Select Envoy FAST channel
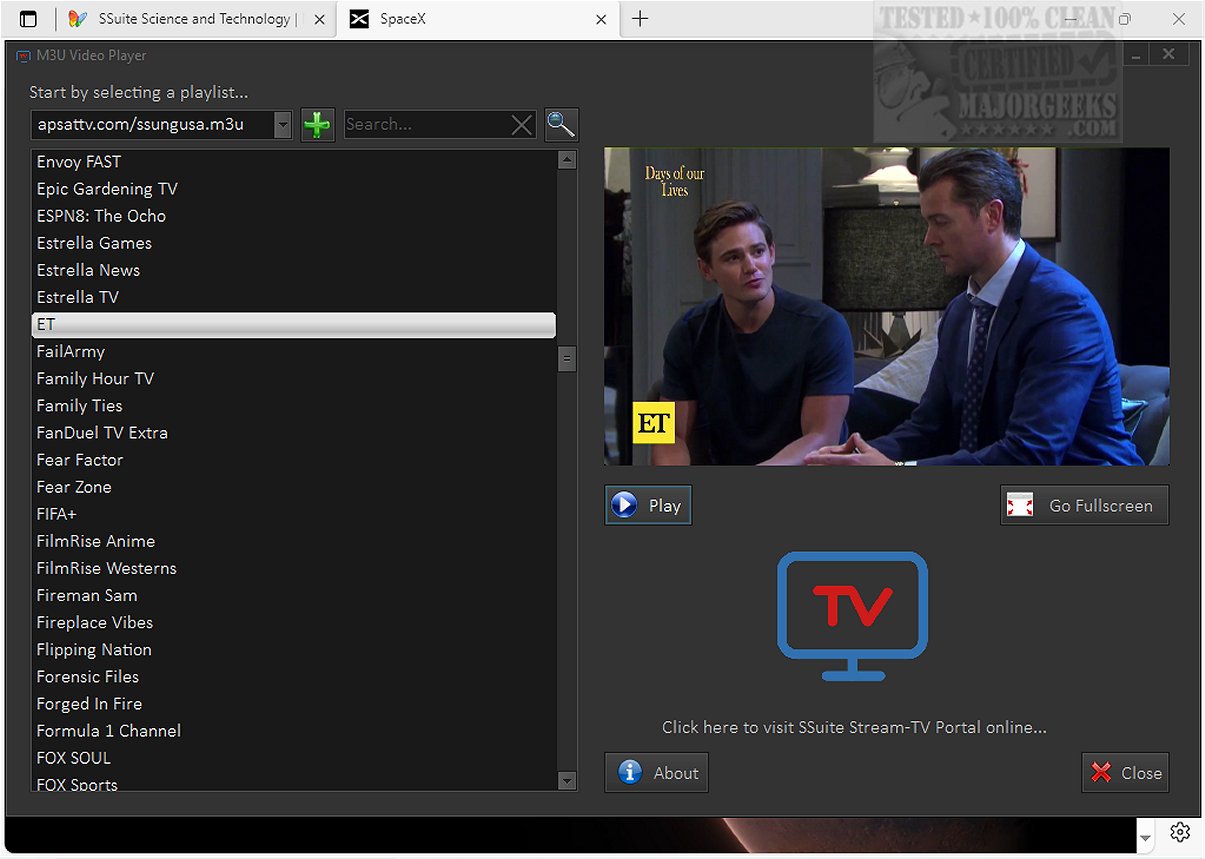 pyautogui.click(x=294, y=162)
